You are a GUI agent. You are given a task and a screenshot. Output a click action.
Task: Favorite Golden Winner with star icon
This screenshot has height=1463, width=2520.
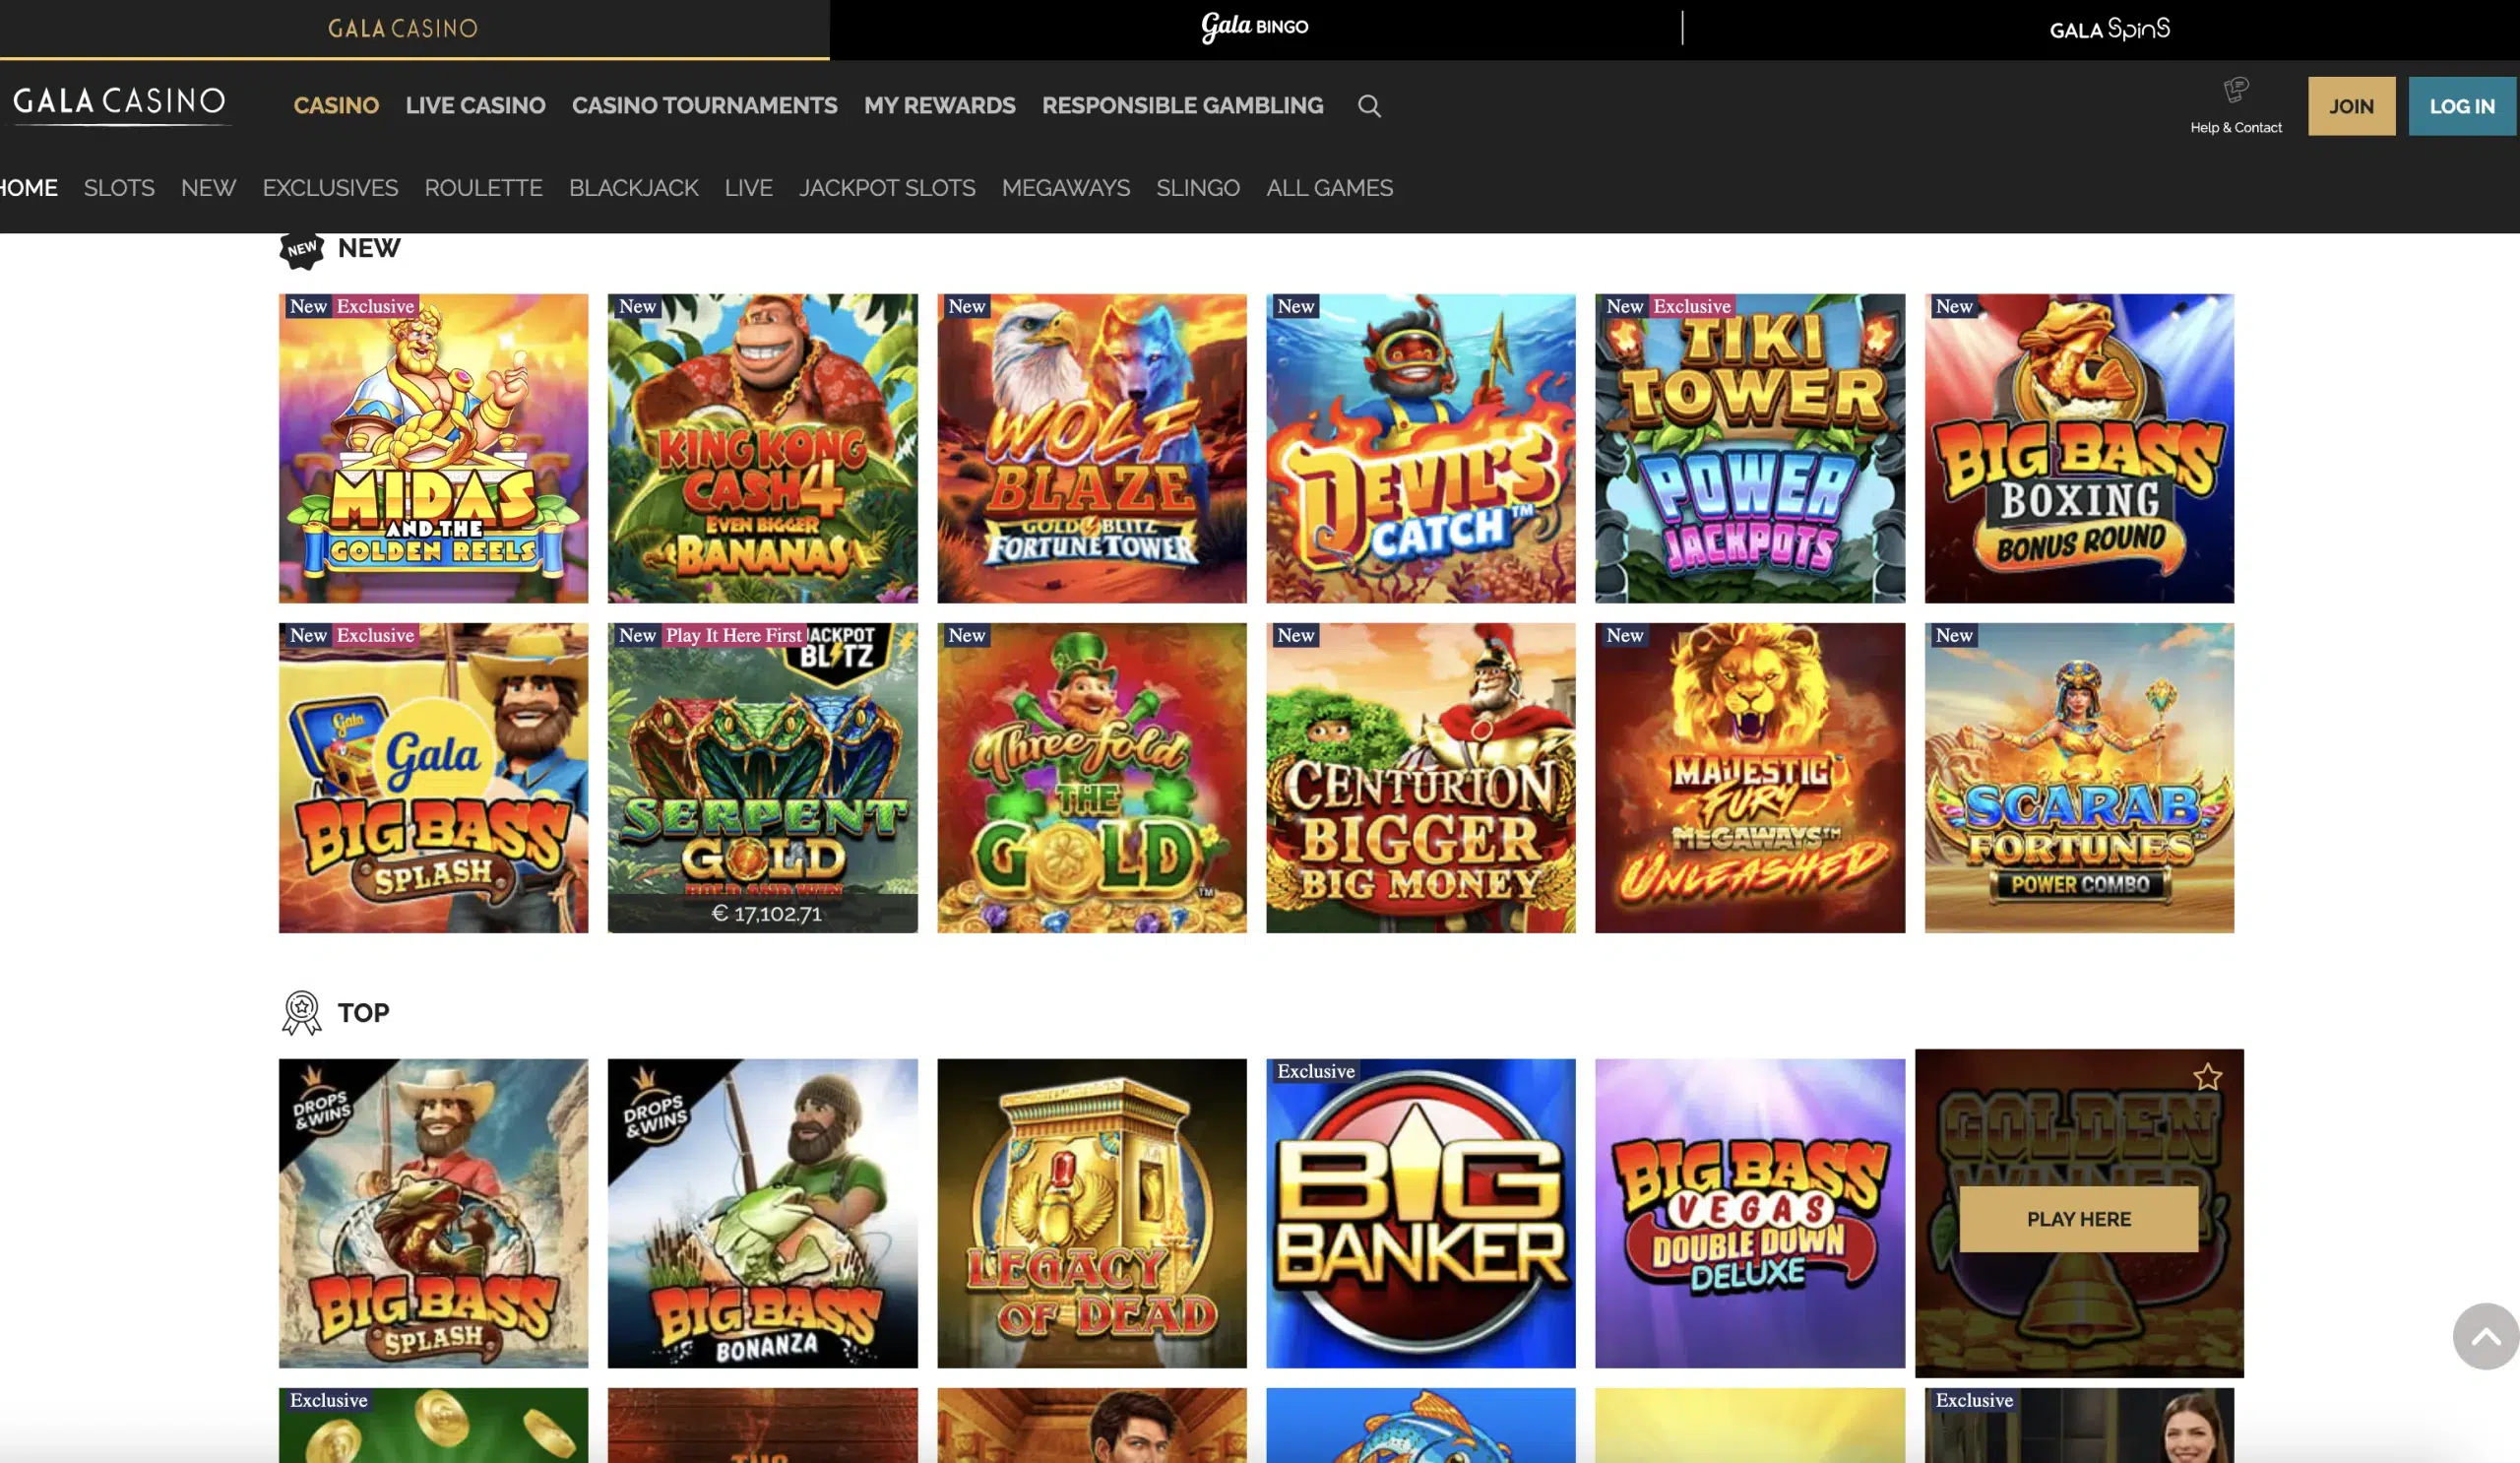(2207, 1077)
